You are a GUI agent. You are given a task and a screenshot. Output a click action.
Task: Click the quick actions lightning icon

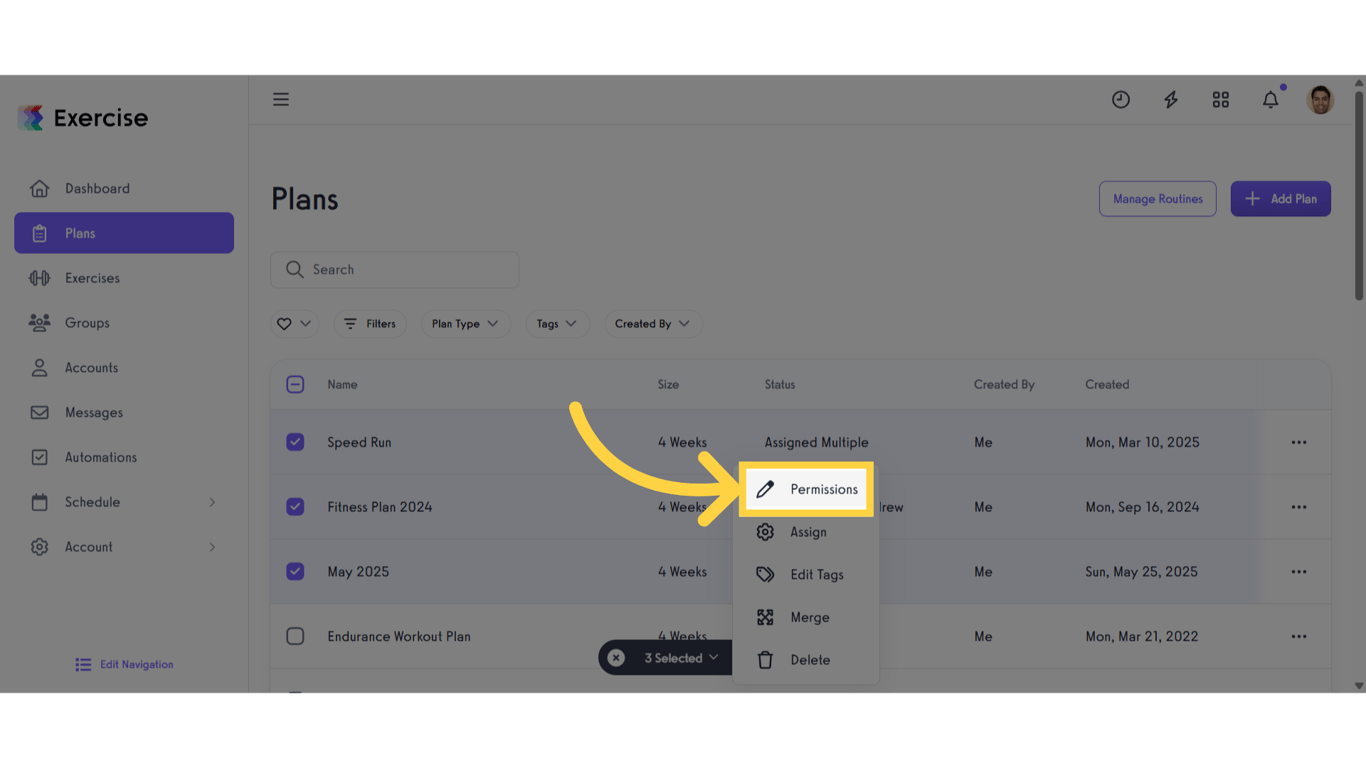pos(1170,99)
